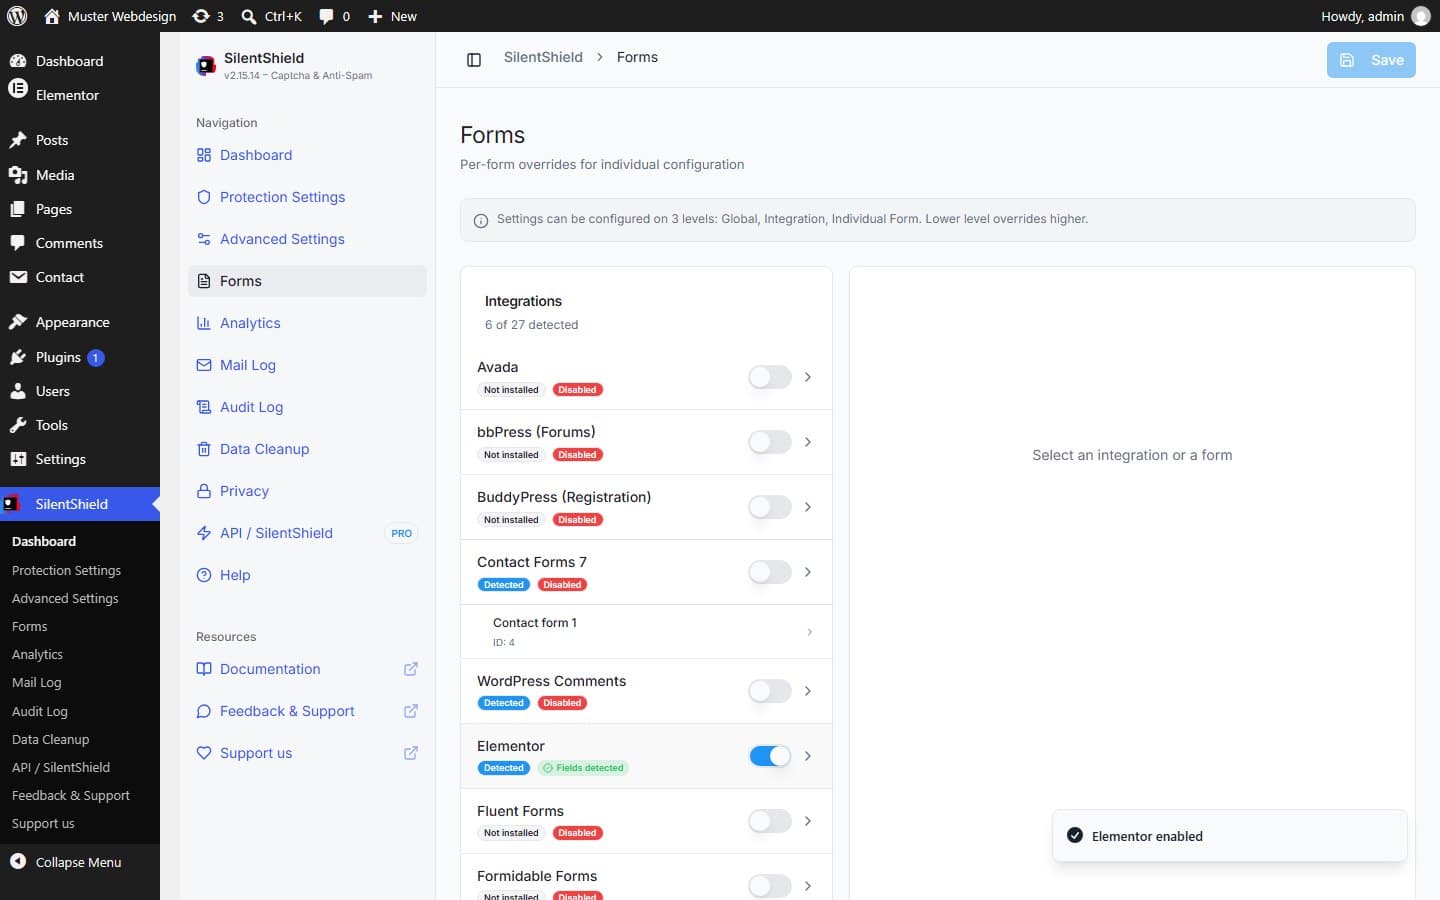Open Protection Settings in plugin navigation
This screenshot has height=900, width=1440.
click(x=307, y=197)
